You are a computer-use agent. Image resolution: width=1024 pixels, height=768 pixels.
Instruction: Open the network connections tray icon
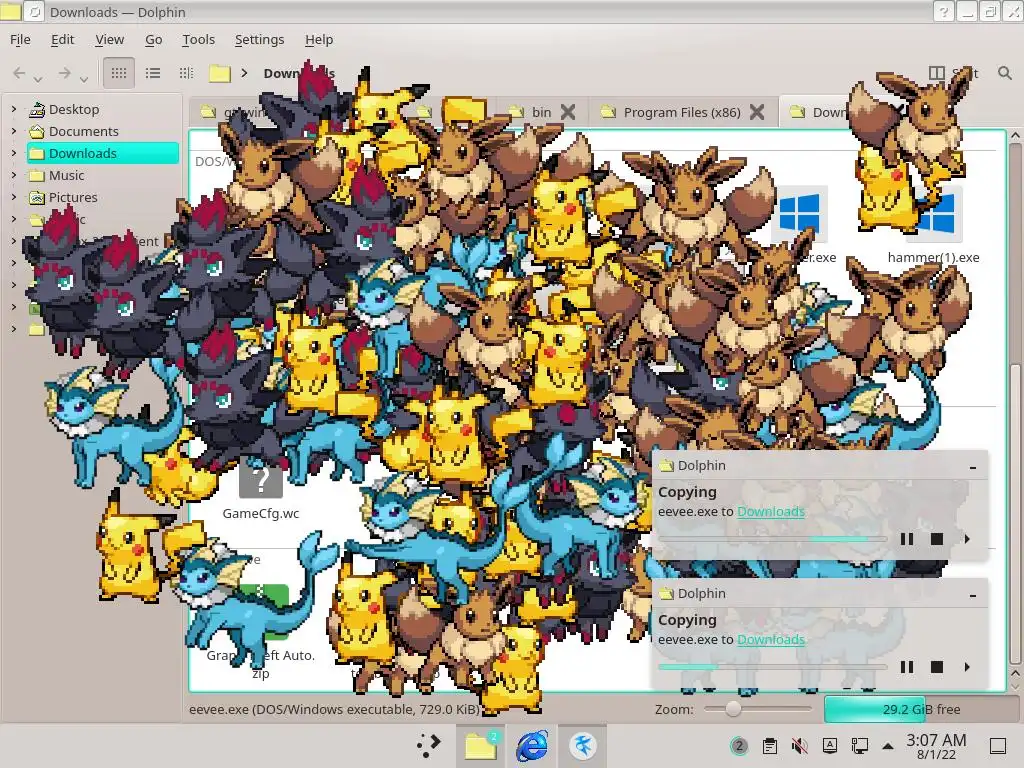coord(859,746)
